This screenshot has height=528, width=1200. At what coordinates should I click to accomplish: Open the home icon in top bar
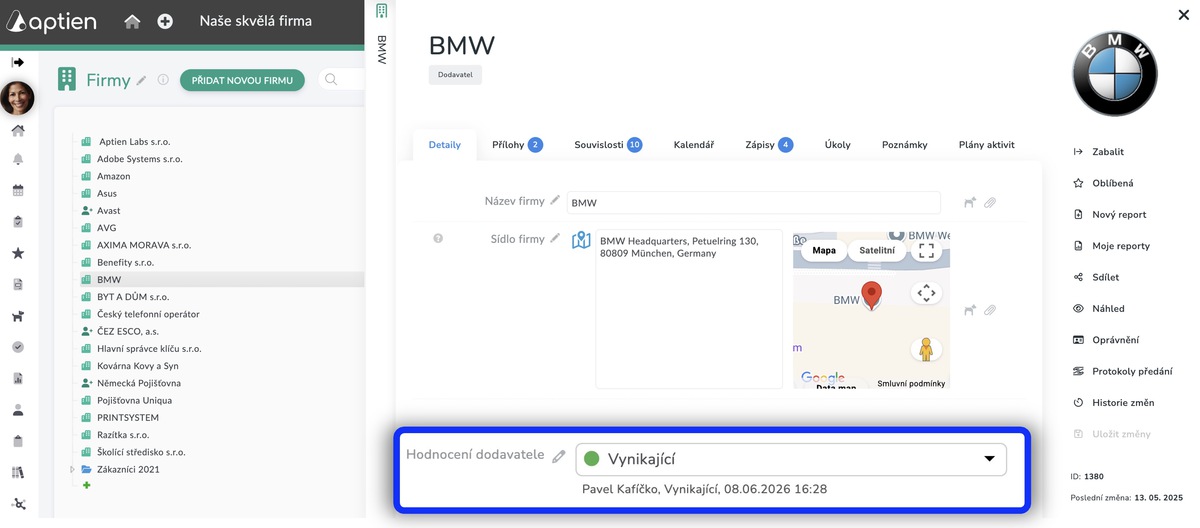click(132, 21)
